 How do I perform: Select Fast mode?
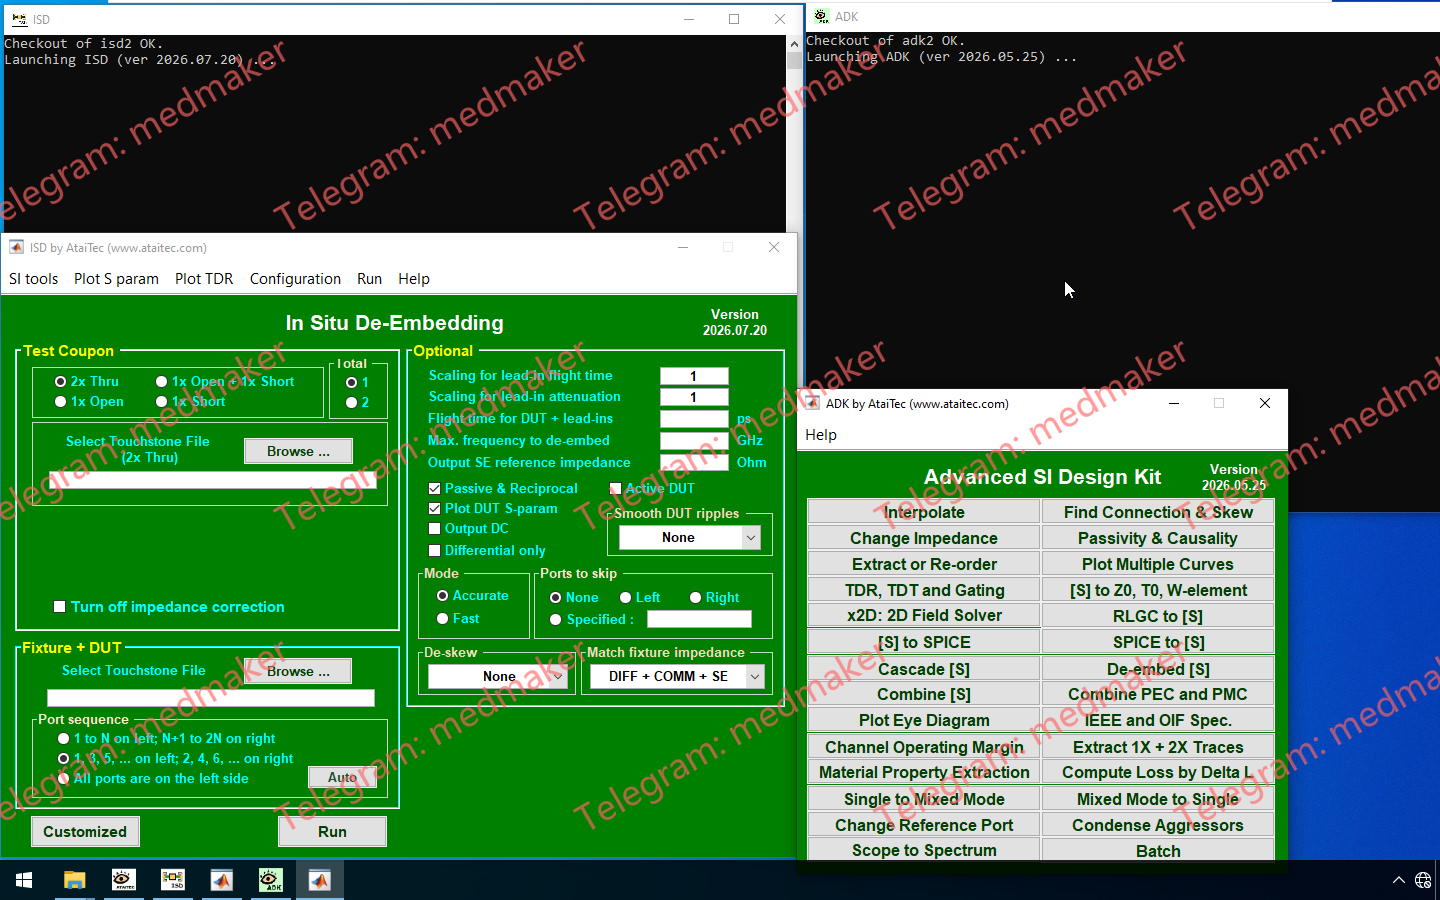[442, 619]
